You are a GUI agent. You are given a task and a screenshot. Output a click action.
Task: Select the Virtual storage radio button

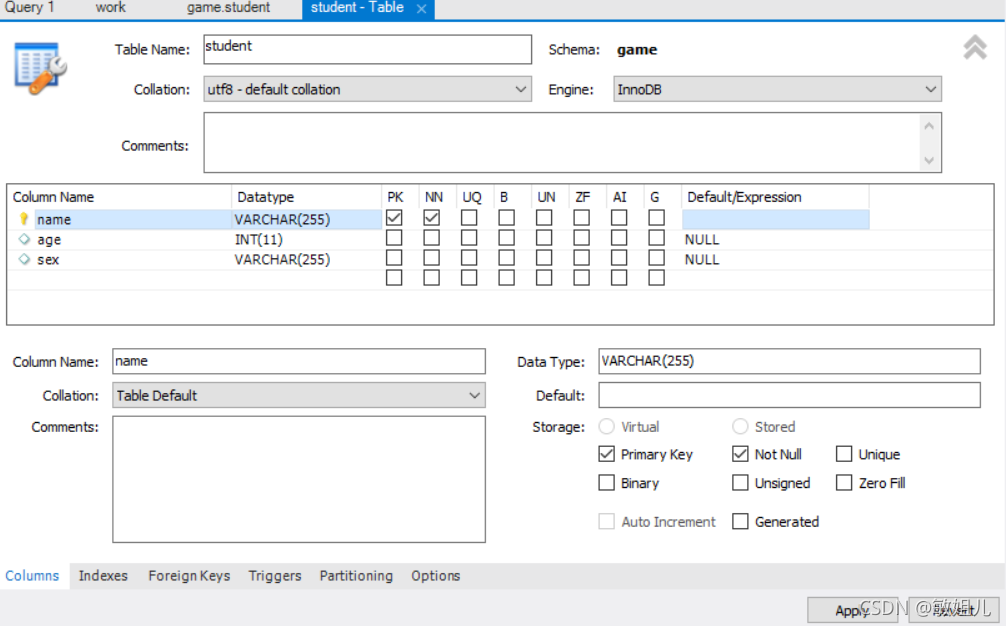tap(606, 427)
